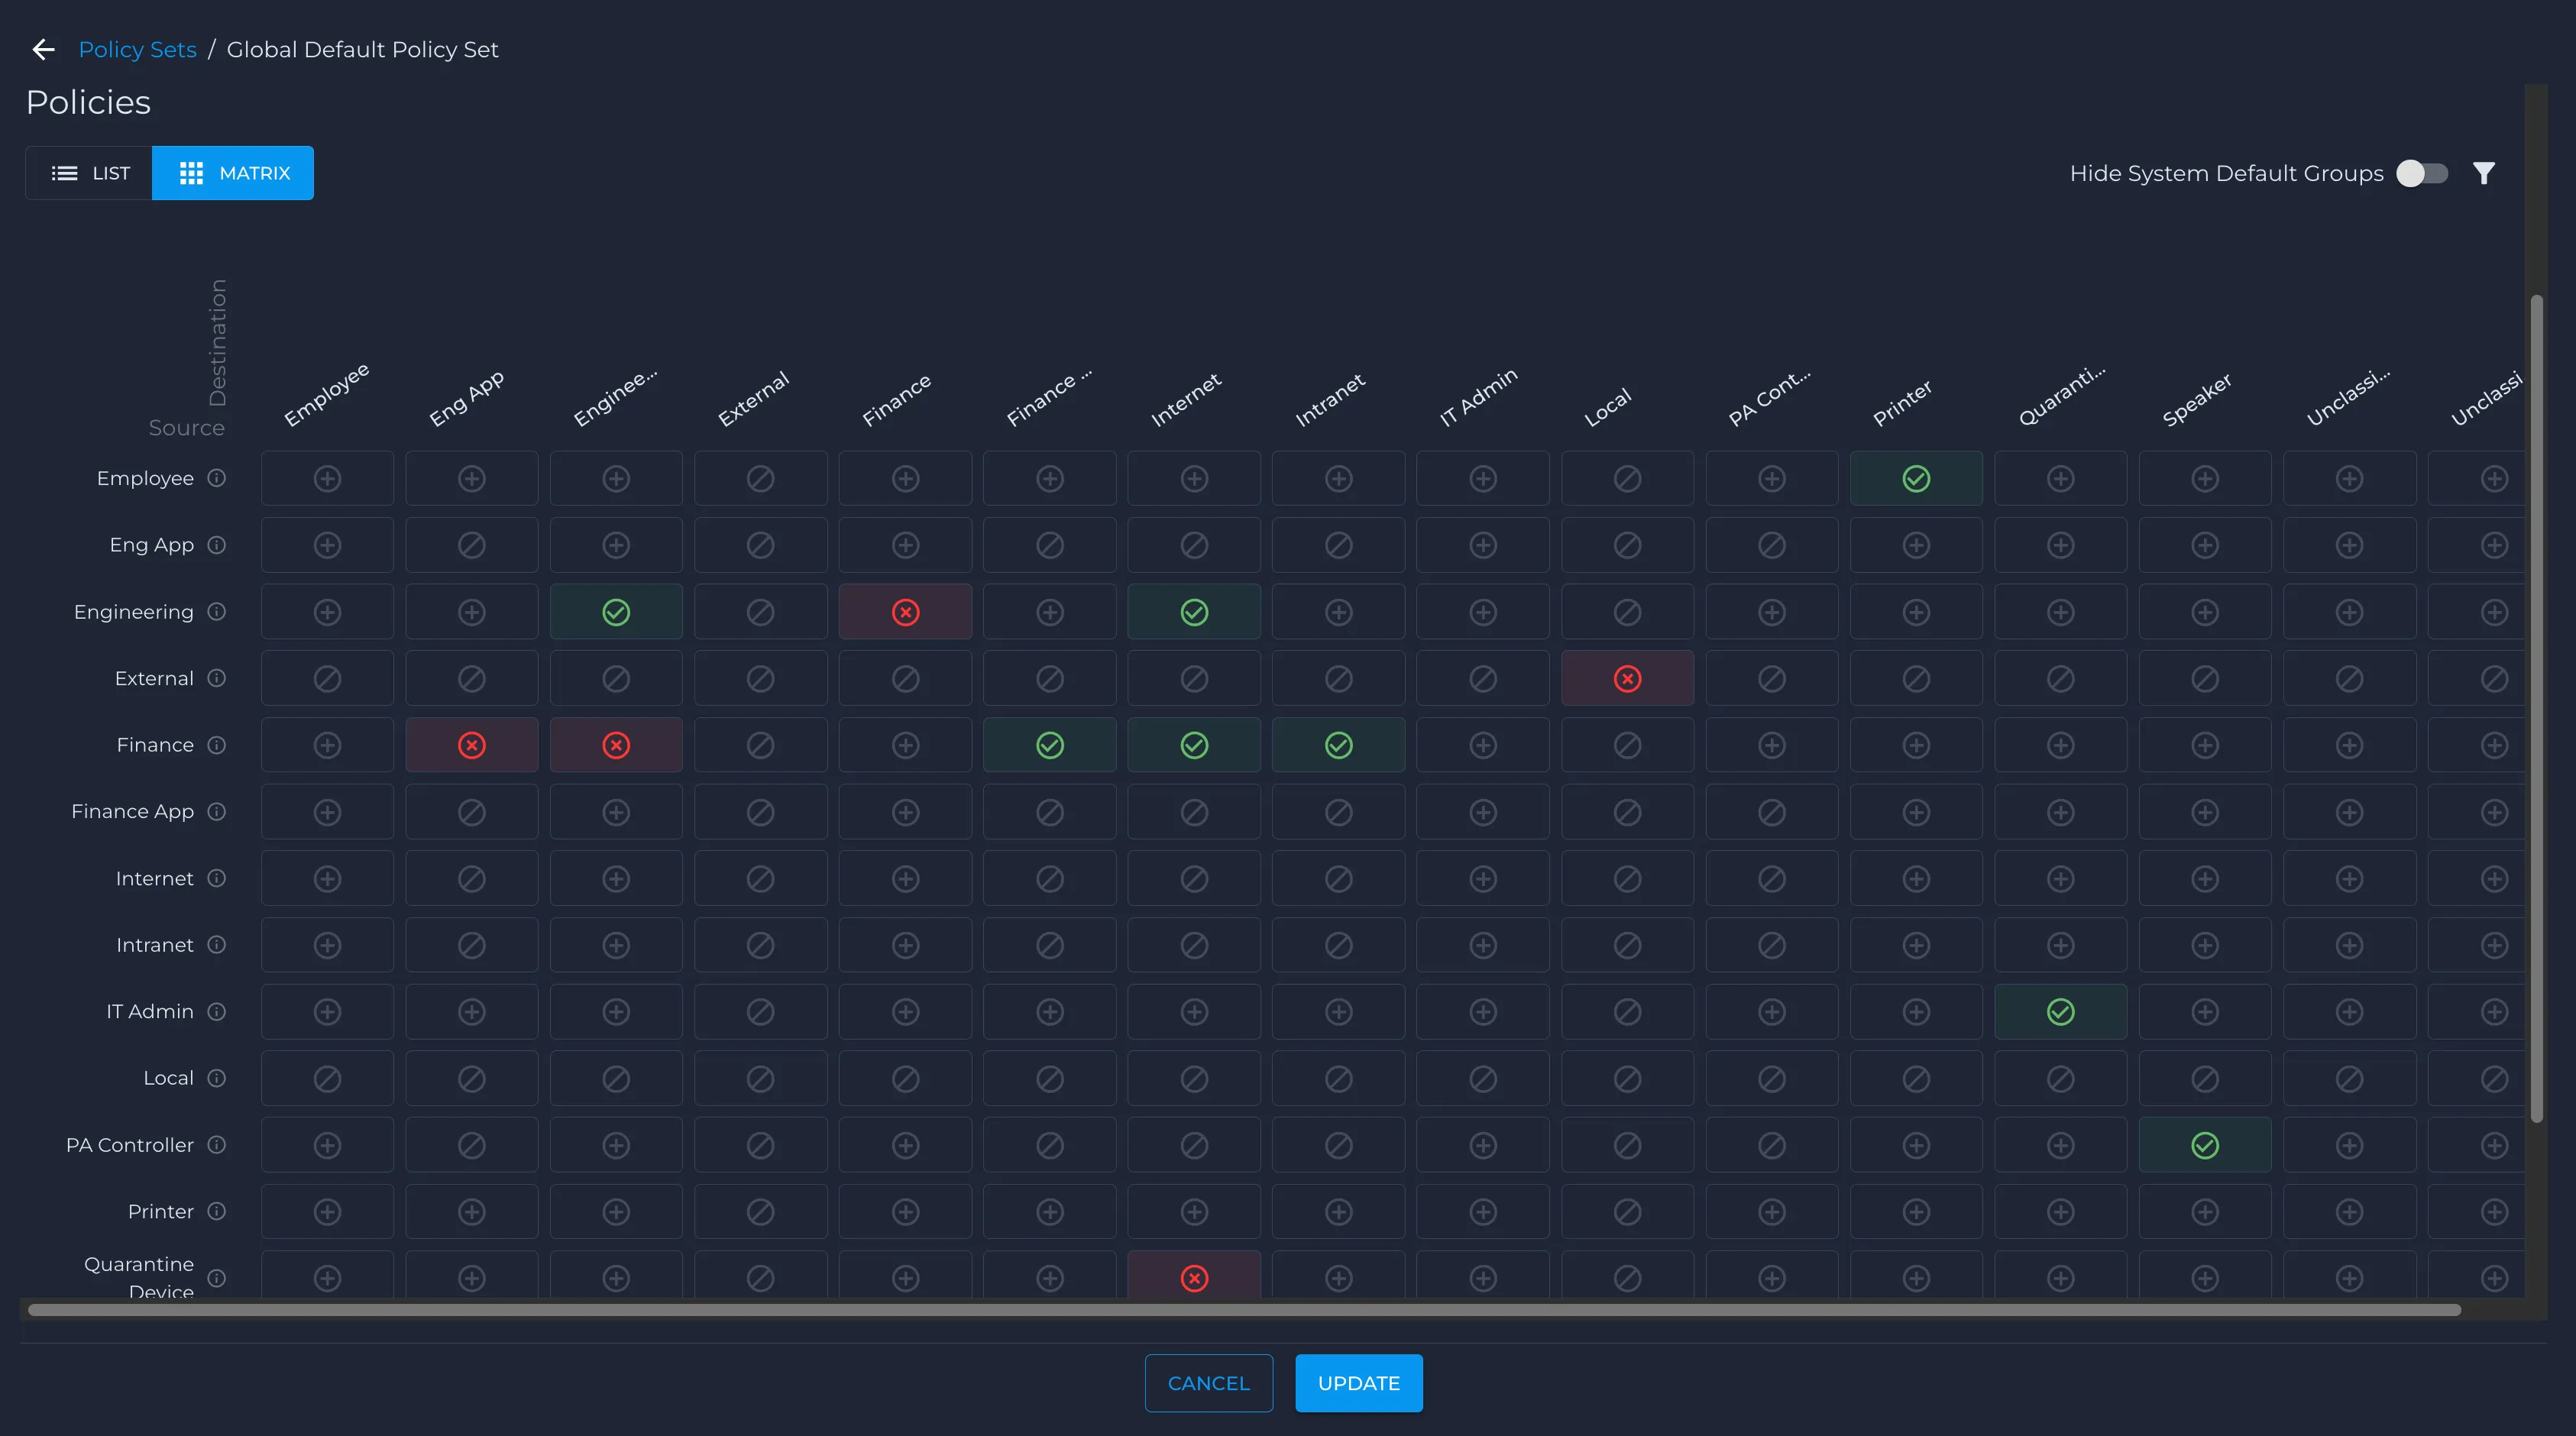Viewport: 2576px width, 1436px height.
Task: Click the info icon beside Engineering row
Action: [x=216, y=611]
